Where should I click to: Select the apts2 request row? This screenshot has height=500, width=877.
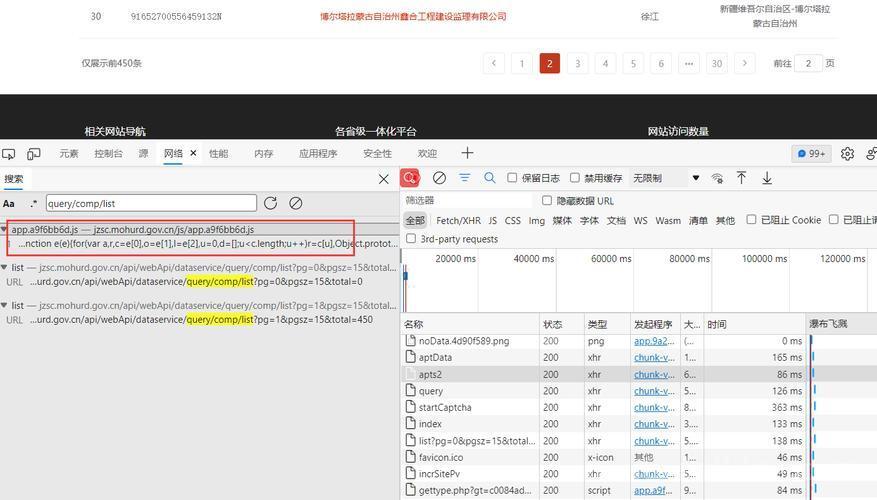[604, 374]
